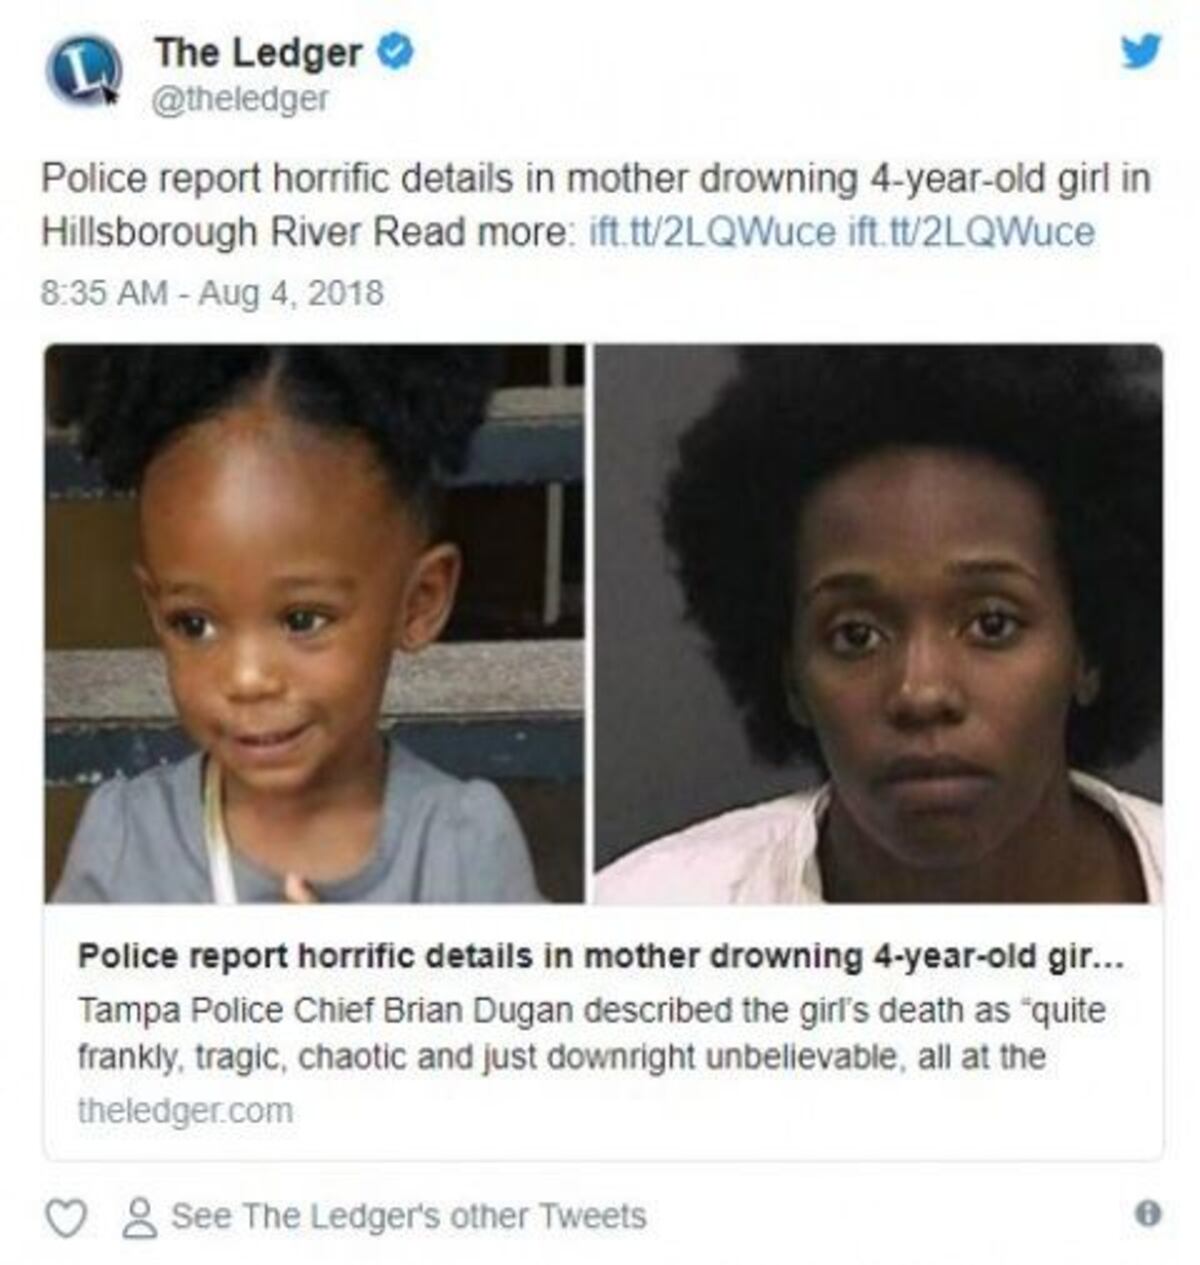
Task: View the right mugshot photo
Action: pyautogui.click(x=879, y=624)
